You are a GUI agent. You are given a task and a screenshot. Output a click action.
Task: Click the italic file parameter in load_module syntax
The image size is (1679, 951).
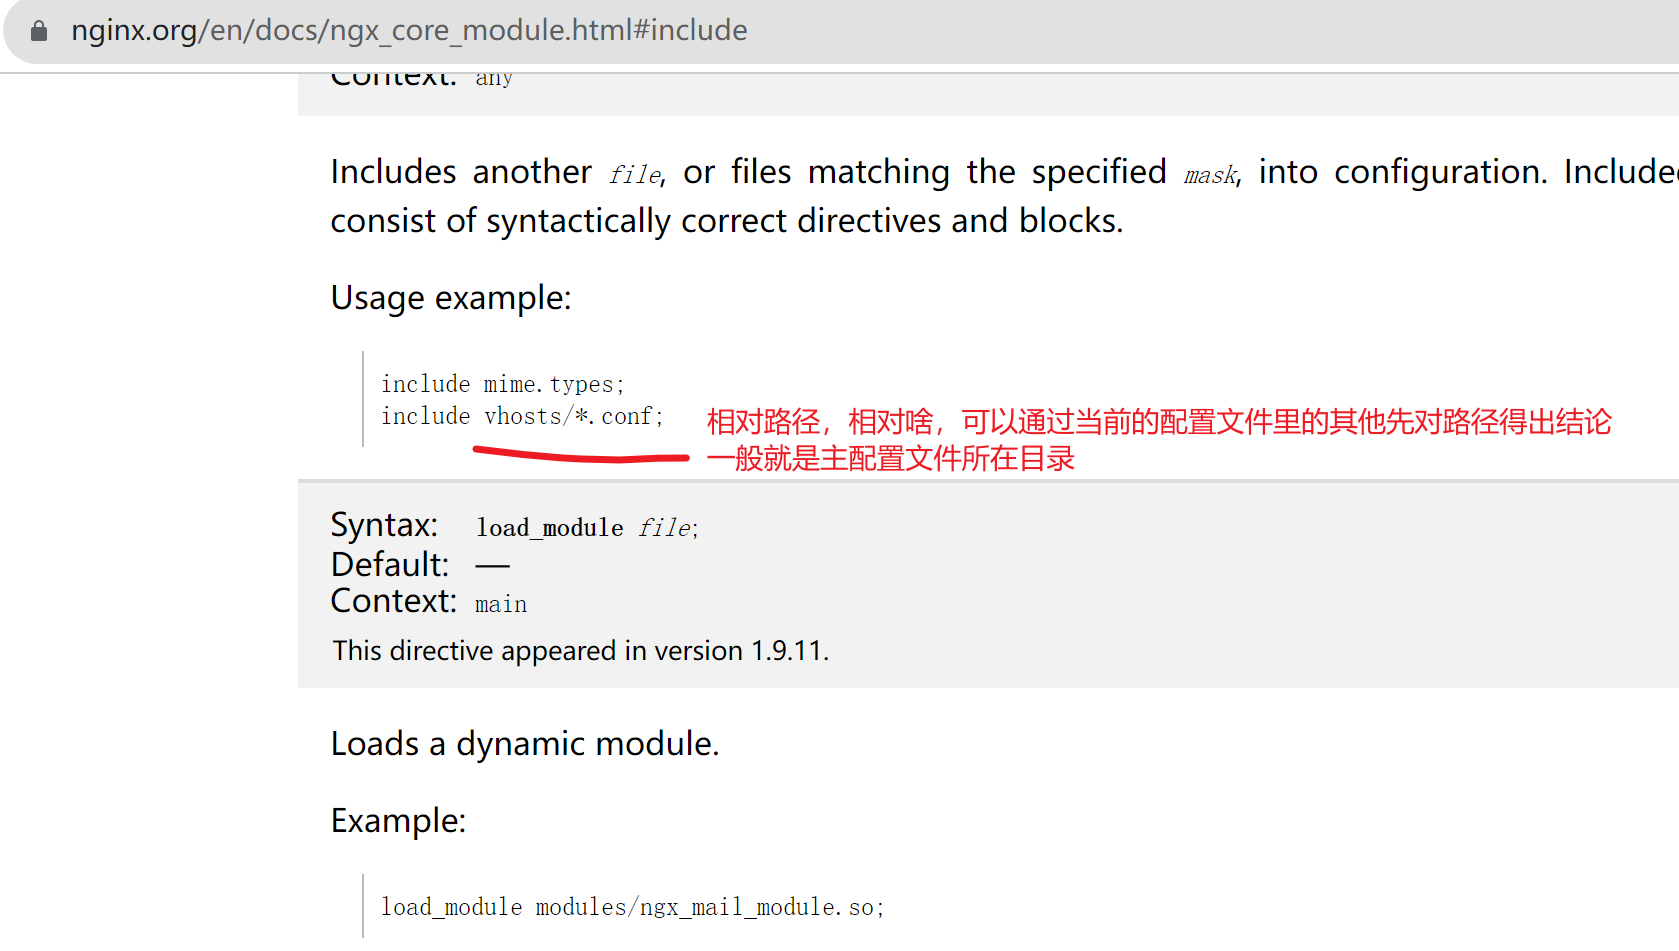[664, 527]
